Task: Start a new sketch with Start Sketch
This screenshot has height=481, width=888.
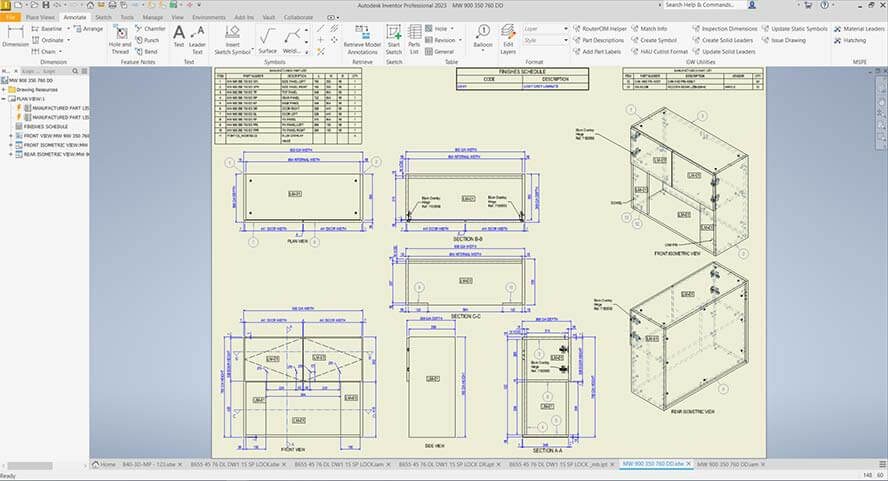Action: pyautogui.click(x=394, y=38)
